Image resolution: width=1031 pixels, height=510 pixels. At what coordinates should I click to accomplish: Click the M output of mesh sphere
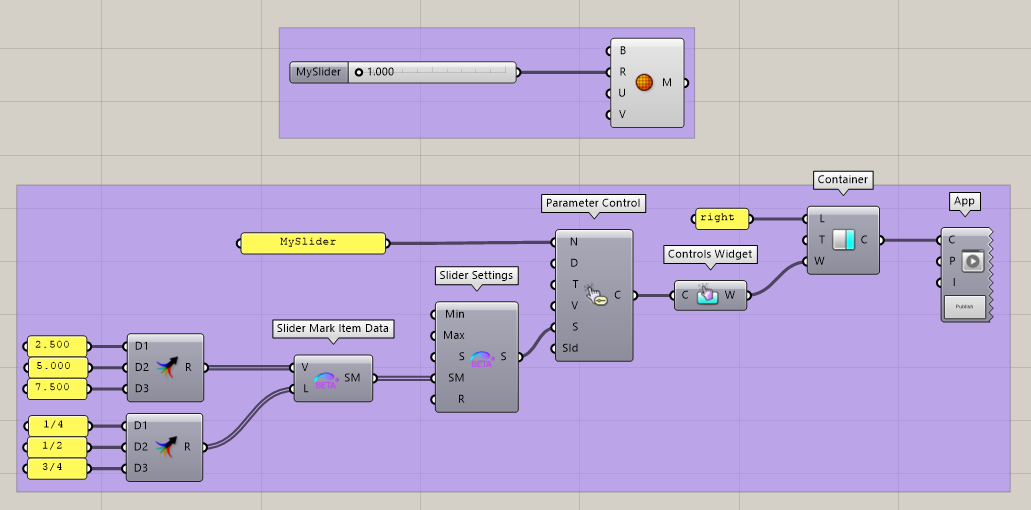point(667,83)
